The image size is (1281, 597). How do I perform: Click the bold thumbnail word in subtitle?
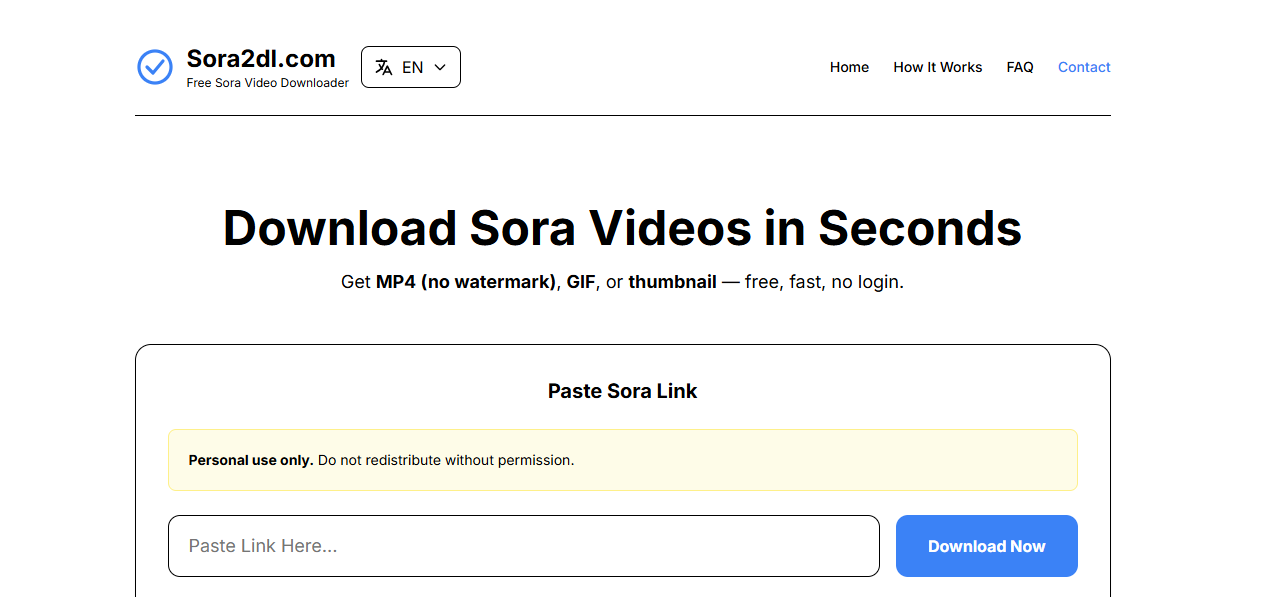click(x=672, y=282)
